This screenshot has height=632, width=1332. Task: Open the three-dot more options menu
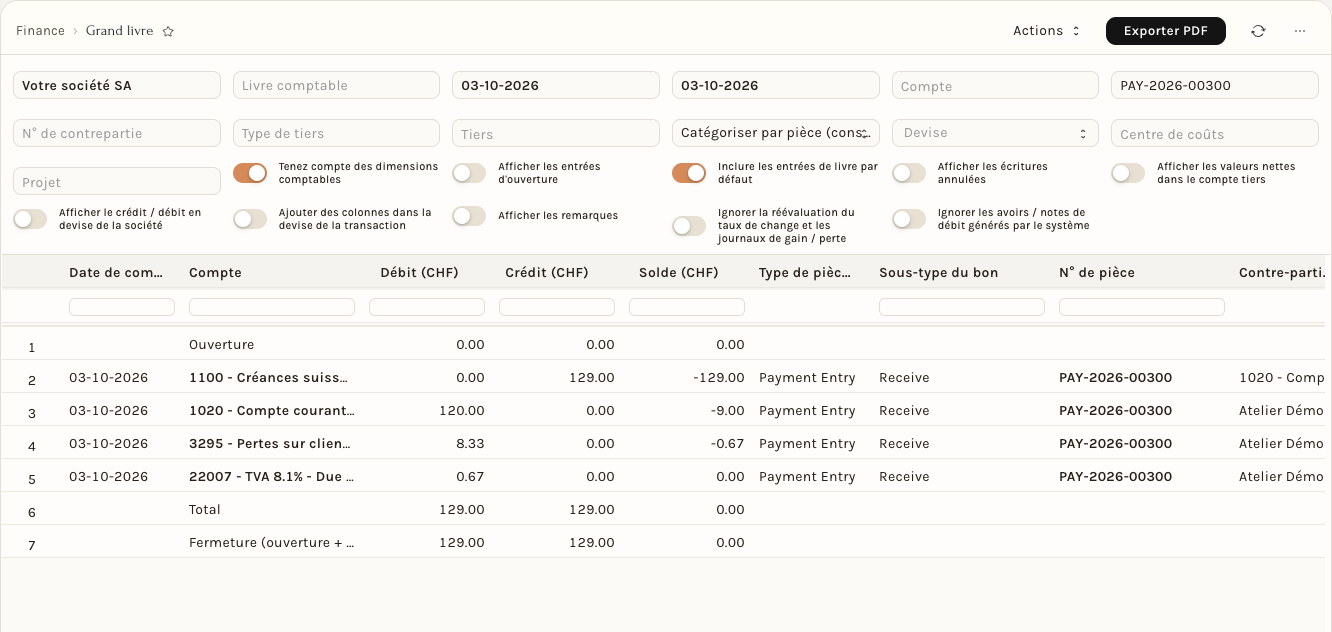[1300, 31]
